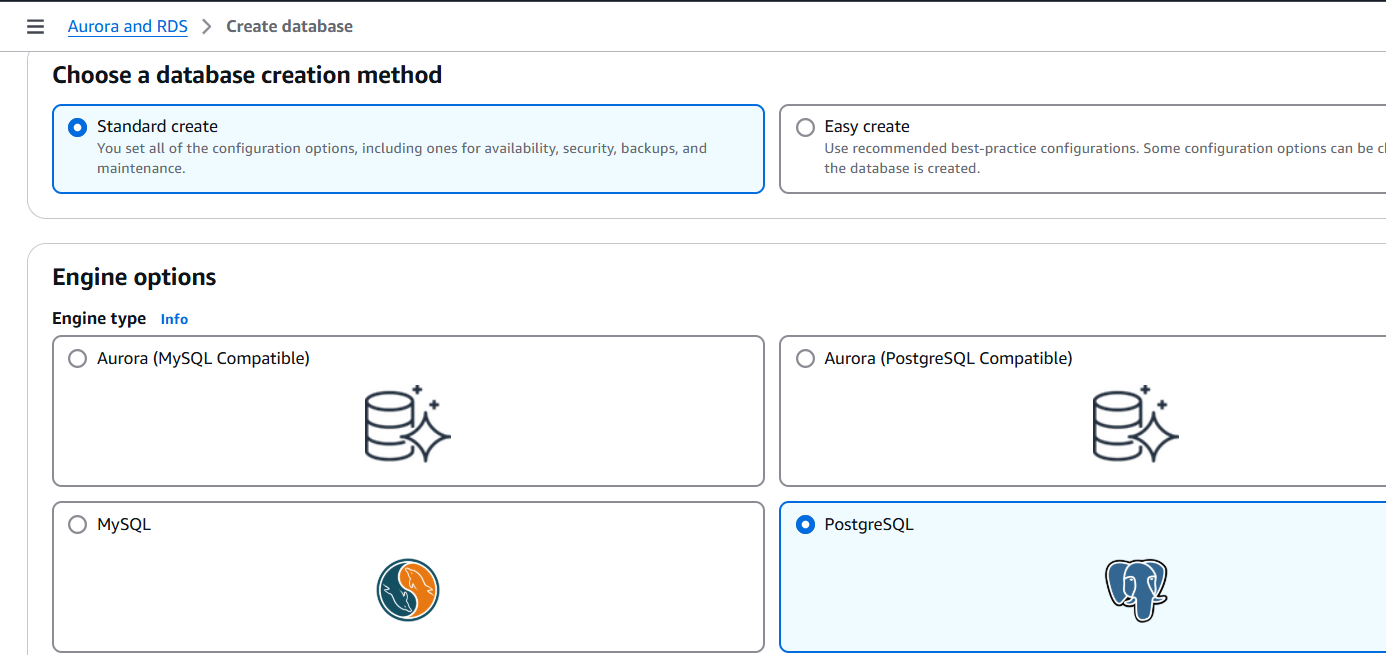Choose the Aurora (PostgreSQL Compatible) engine radio
Viewport: 1386px width, 655px height.
(x=805, y=359)
